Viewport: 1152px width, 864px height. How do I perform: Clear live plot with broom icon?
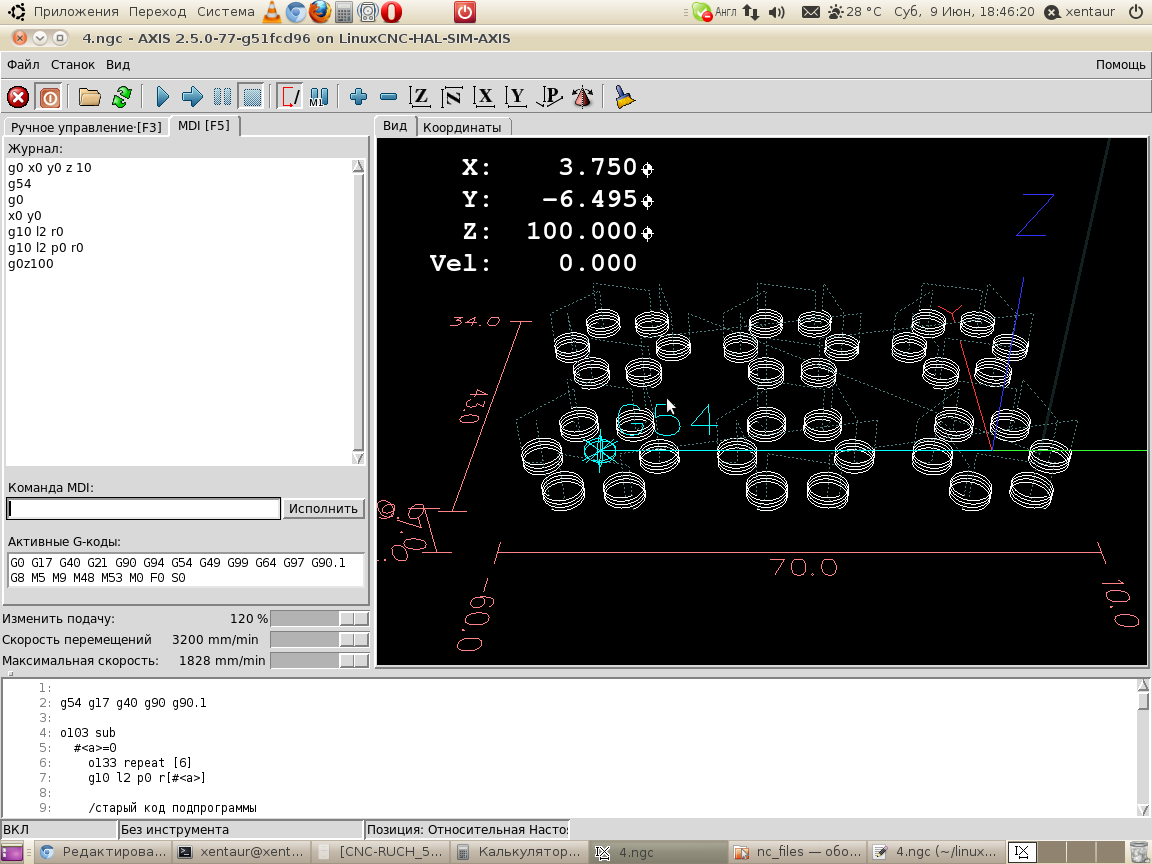click(x=625, y=97)
